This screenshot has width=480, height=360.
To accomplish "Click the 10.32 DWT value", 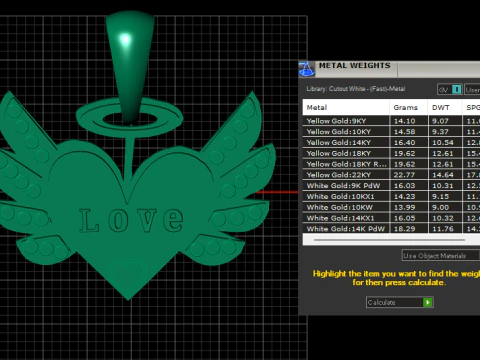I will pos(443,218).
